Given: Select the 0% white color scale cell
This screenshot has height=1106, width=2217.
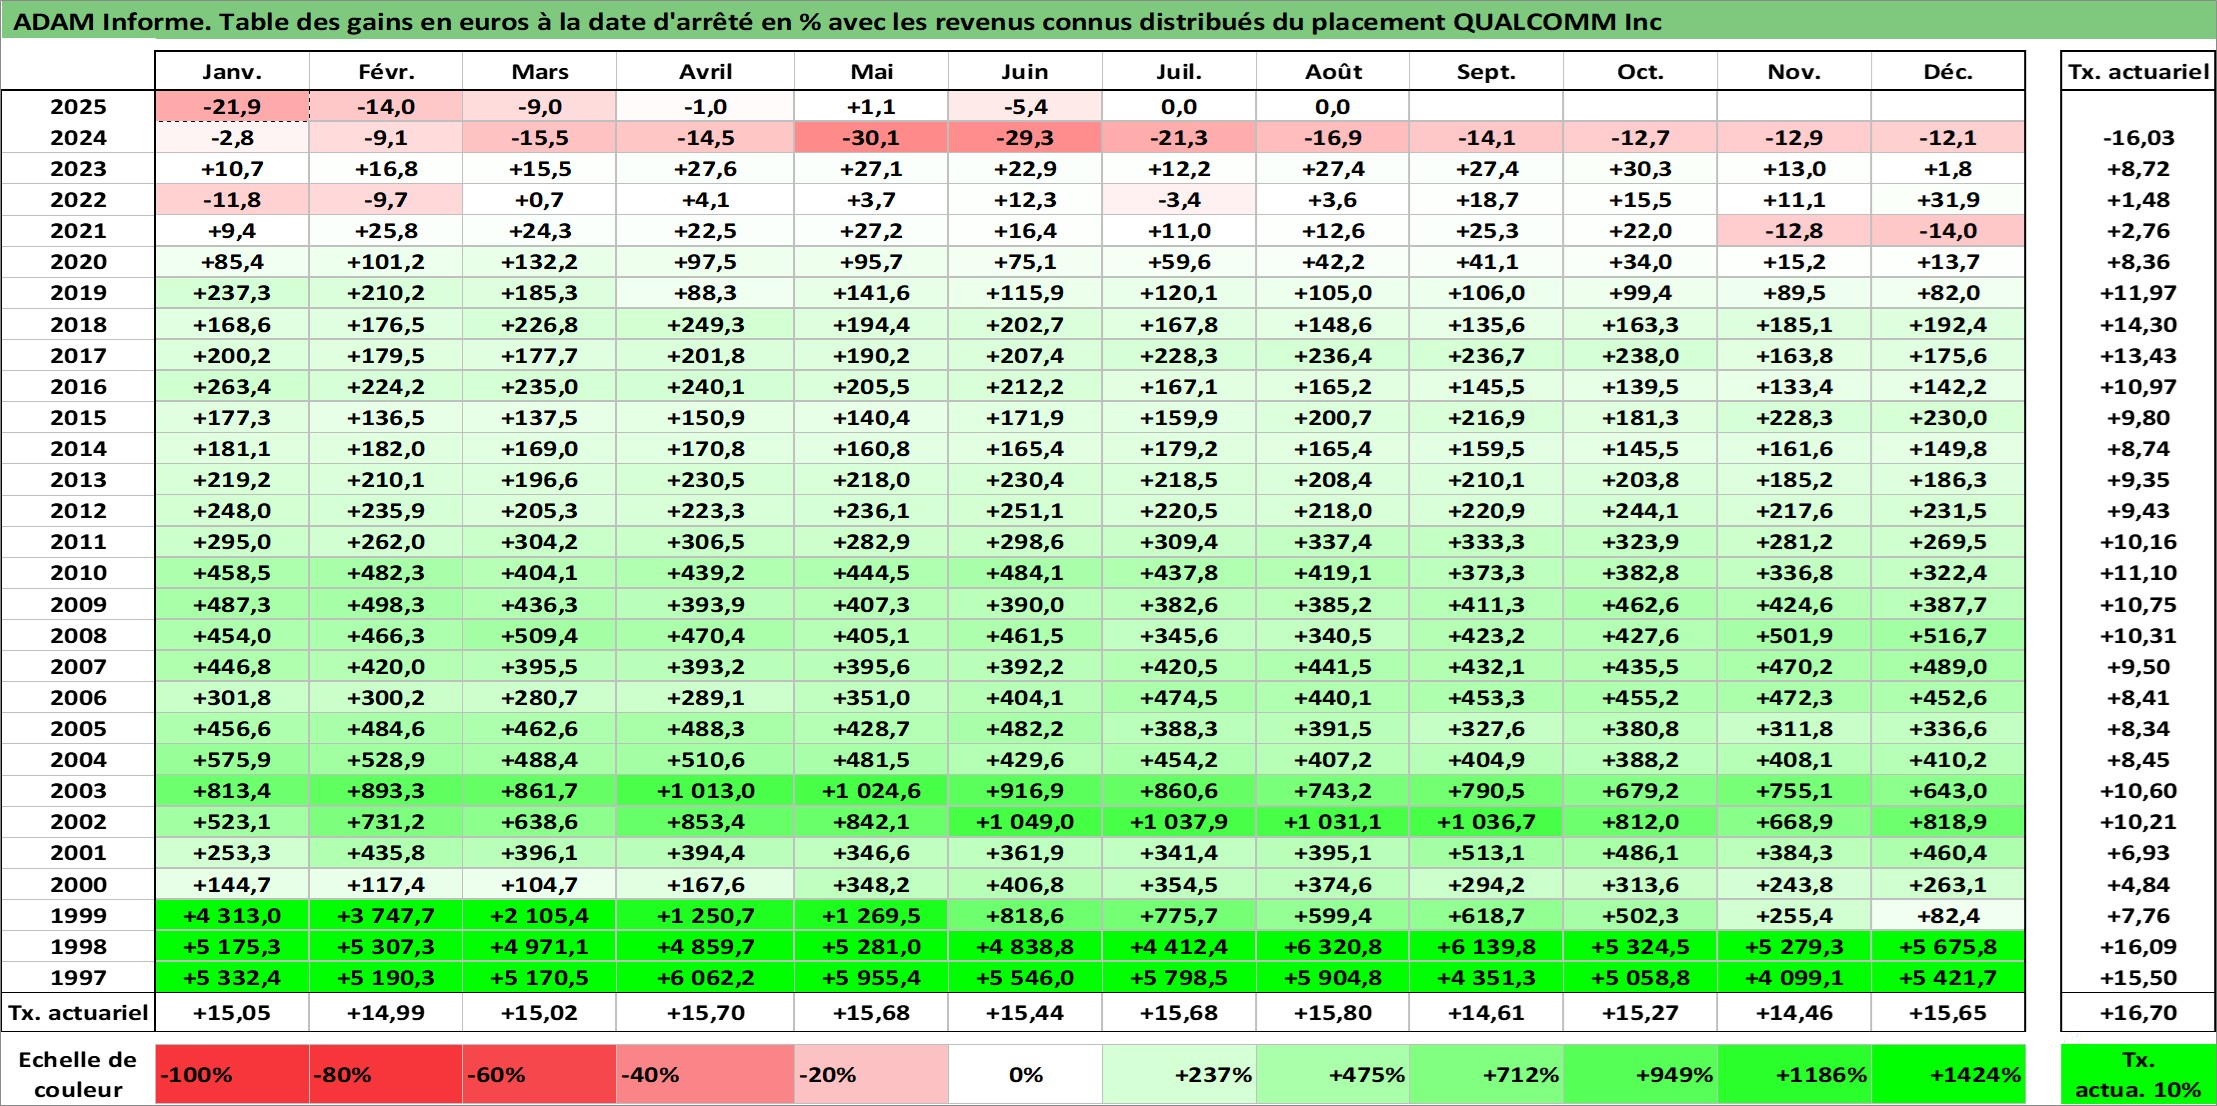Looking at the screenshot, I should coord(1025,1074).
